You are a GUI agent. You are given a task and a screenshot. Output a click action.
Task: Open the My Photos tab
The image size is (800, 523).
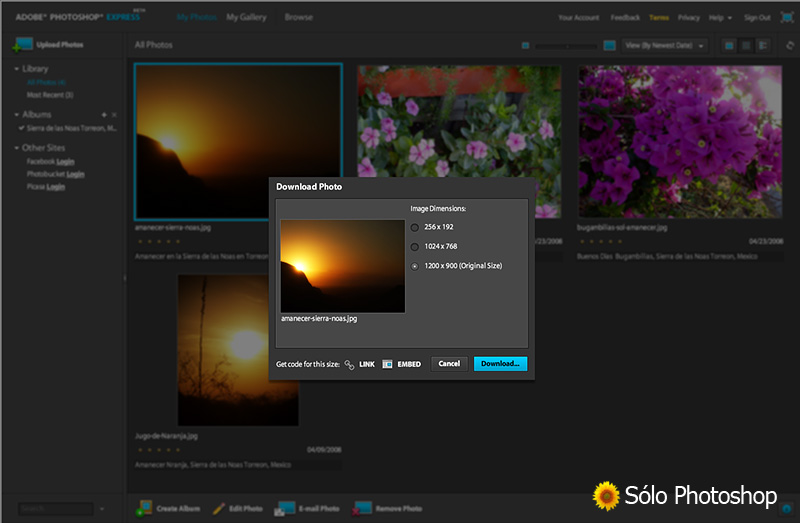pyautogui.click(x=197, y=17)
